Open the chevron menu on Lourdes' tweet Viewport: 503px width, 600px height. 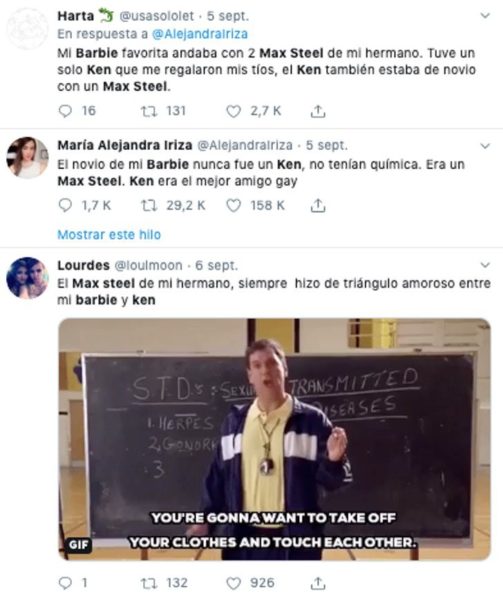point(485,265)
